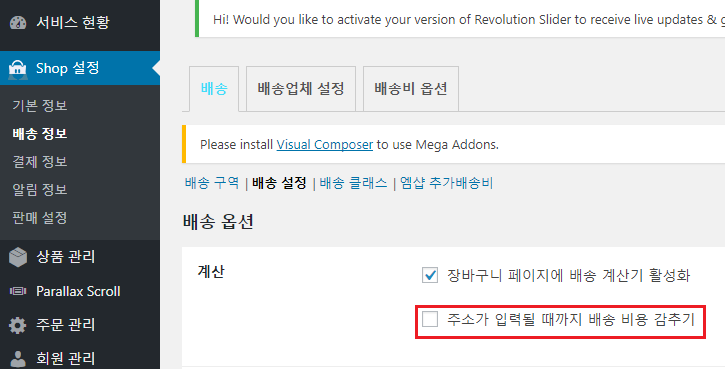Click the dashboard gauge icon beside 서비스 현황
Screen dimensions: 725x369
18,23
